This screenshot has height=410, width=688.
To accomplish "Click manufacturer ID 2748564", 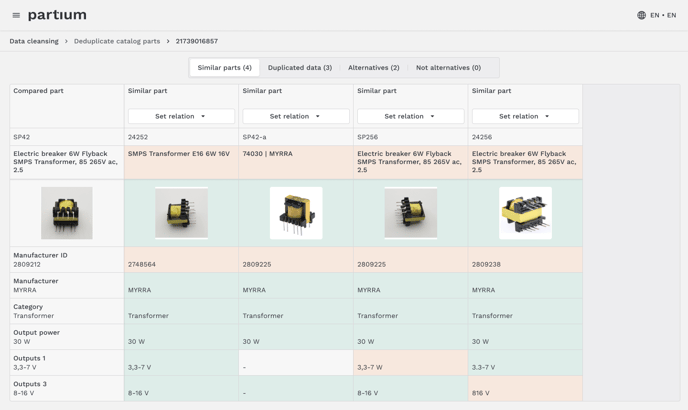I will point(141,264).
